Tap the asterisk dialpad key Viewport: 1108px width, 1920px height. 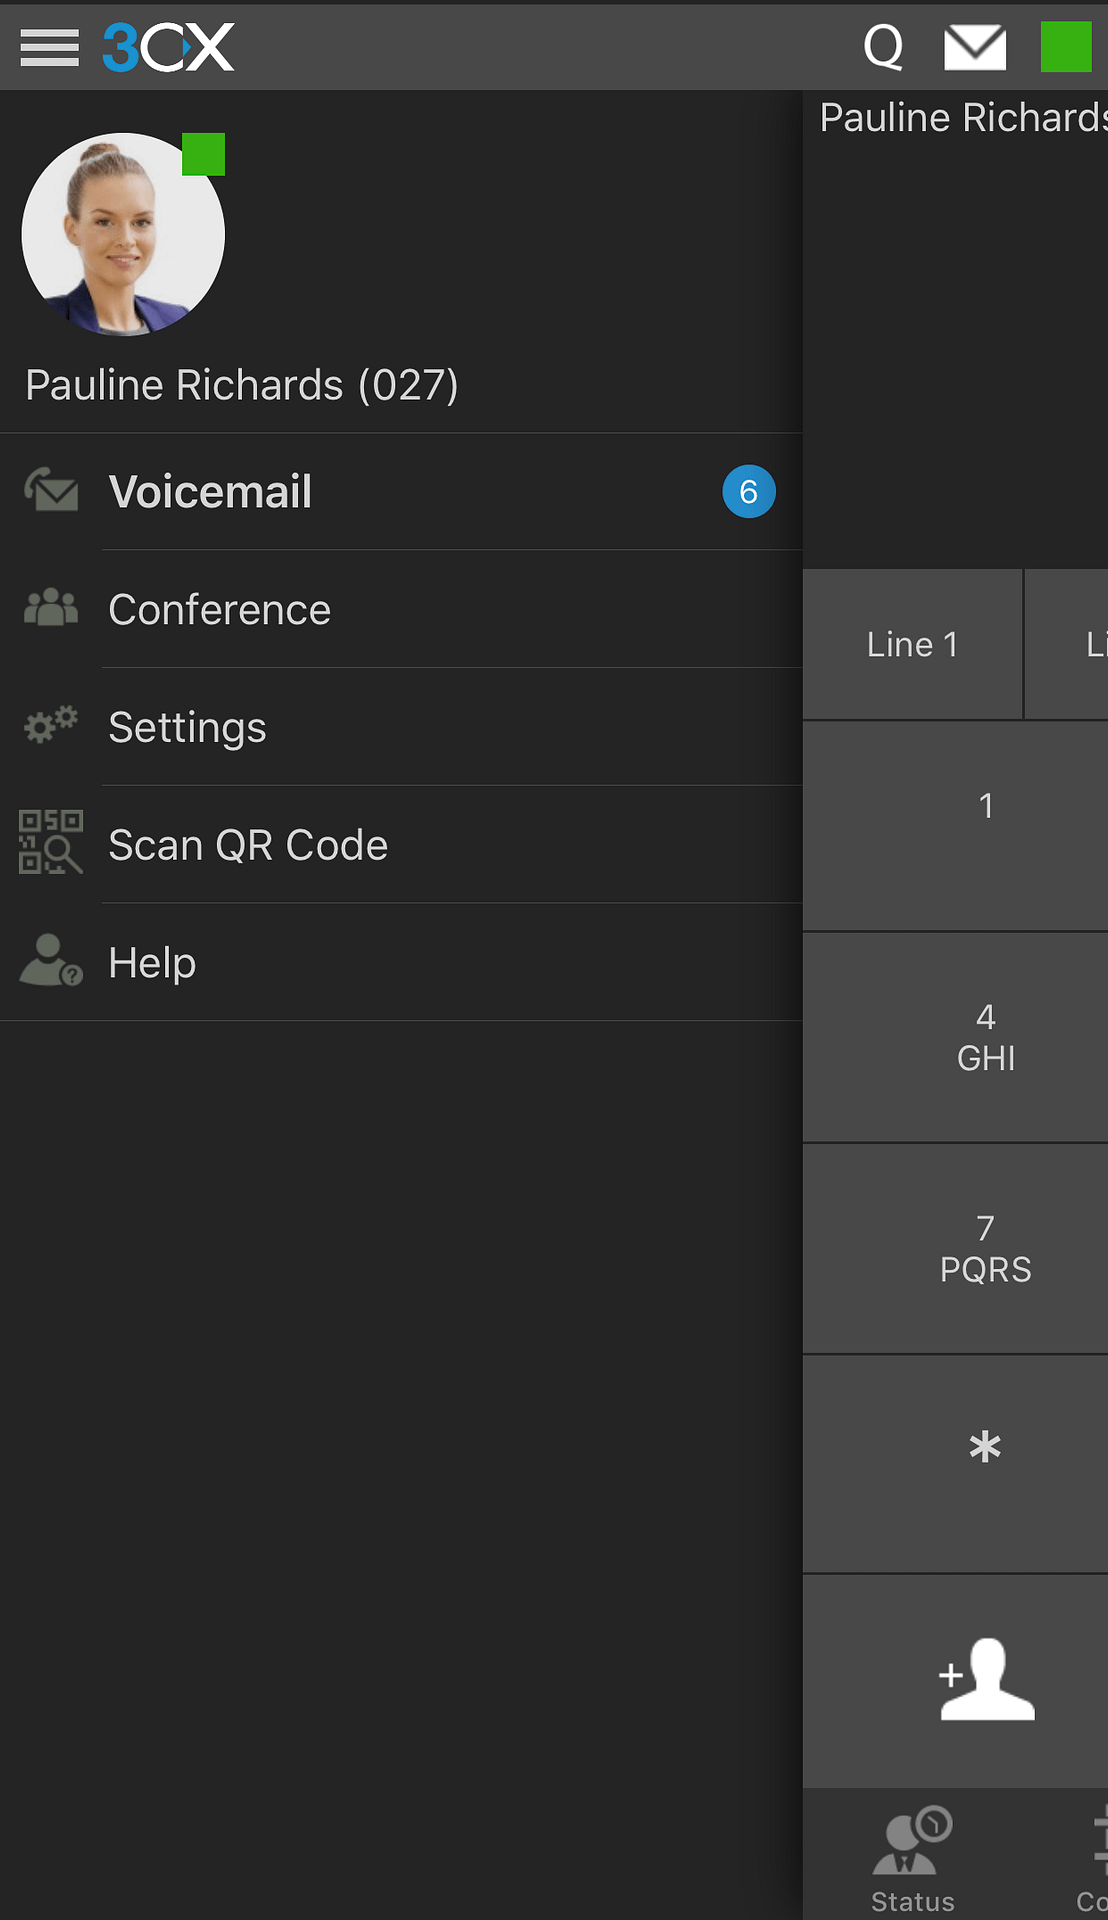coord(956,1465)
